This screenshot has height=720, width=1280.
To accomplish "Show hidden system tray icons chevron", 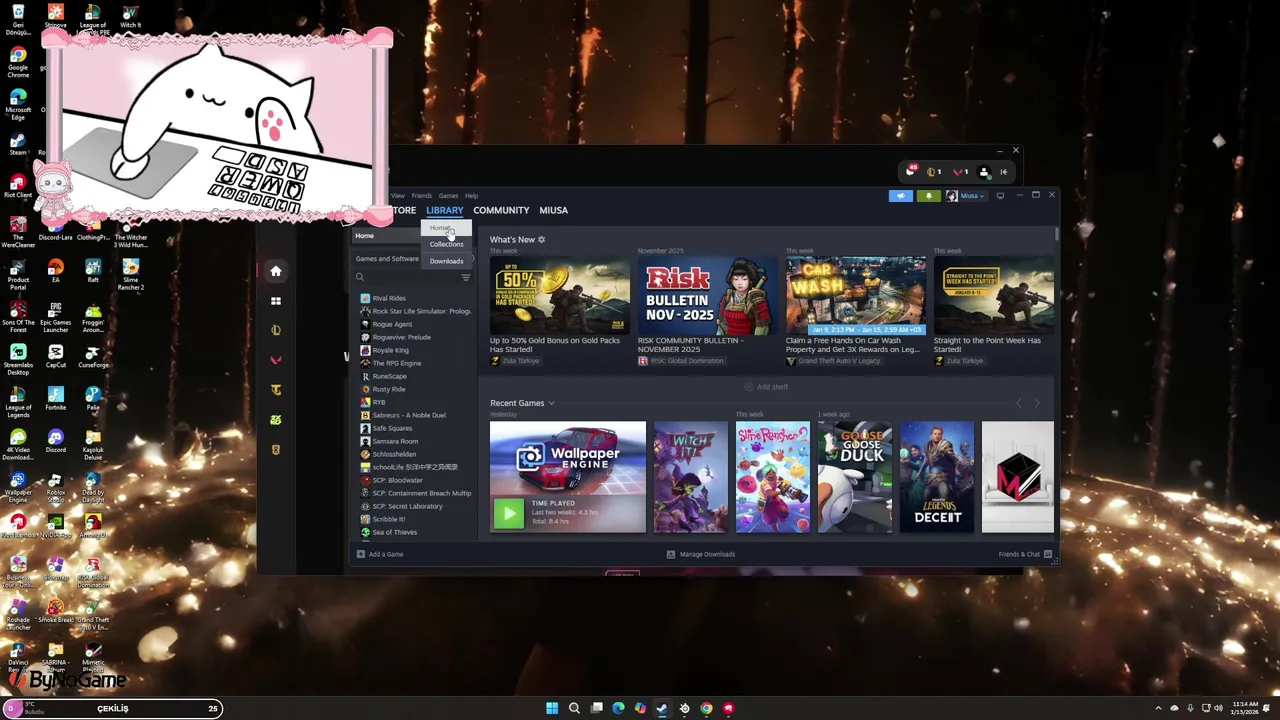I will pos(1159,708).
